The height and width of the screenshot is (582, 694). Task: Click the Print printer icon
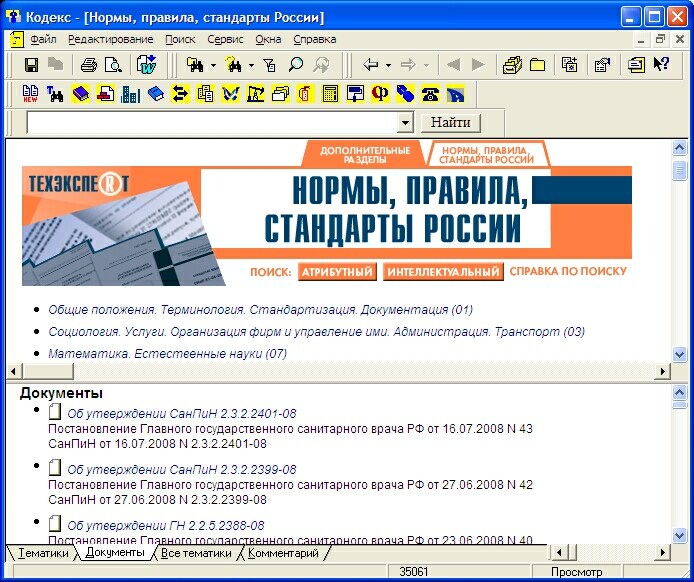[89, 65]
